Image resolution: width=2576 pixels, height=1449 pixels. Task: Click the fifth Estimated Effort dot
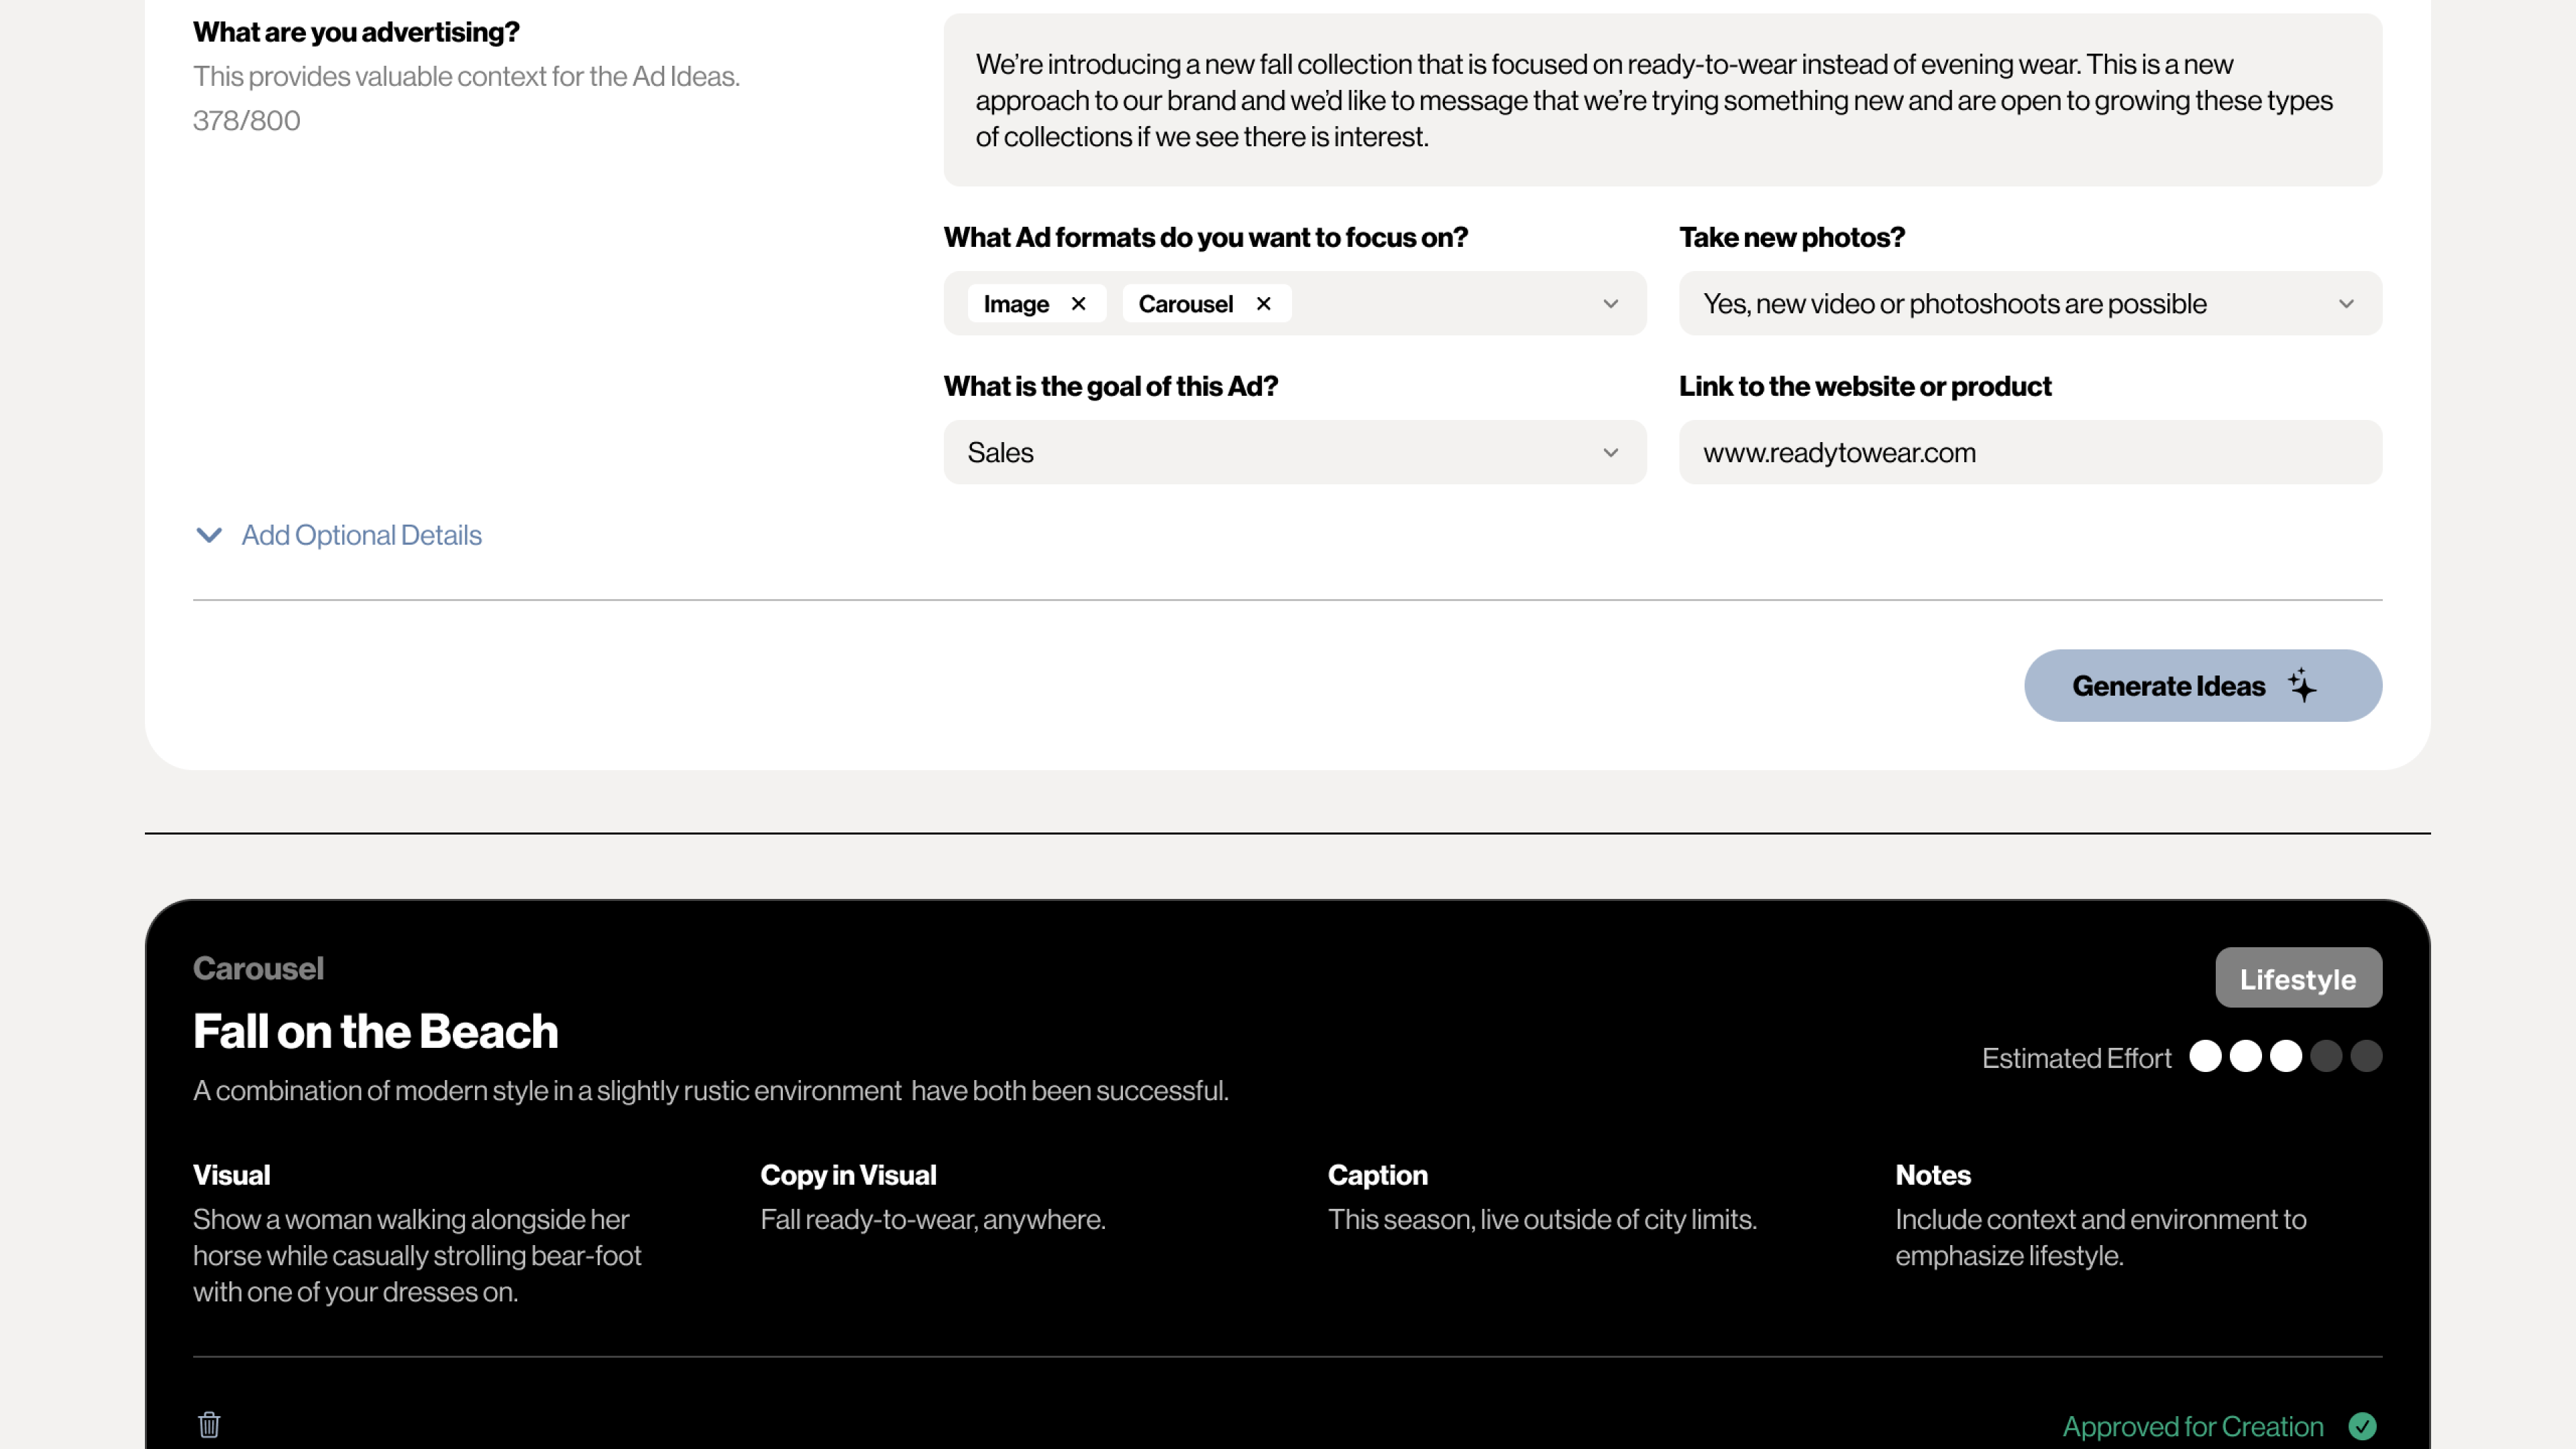pyautogui.click(x=2366, y=1057)
